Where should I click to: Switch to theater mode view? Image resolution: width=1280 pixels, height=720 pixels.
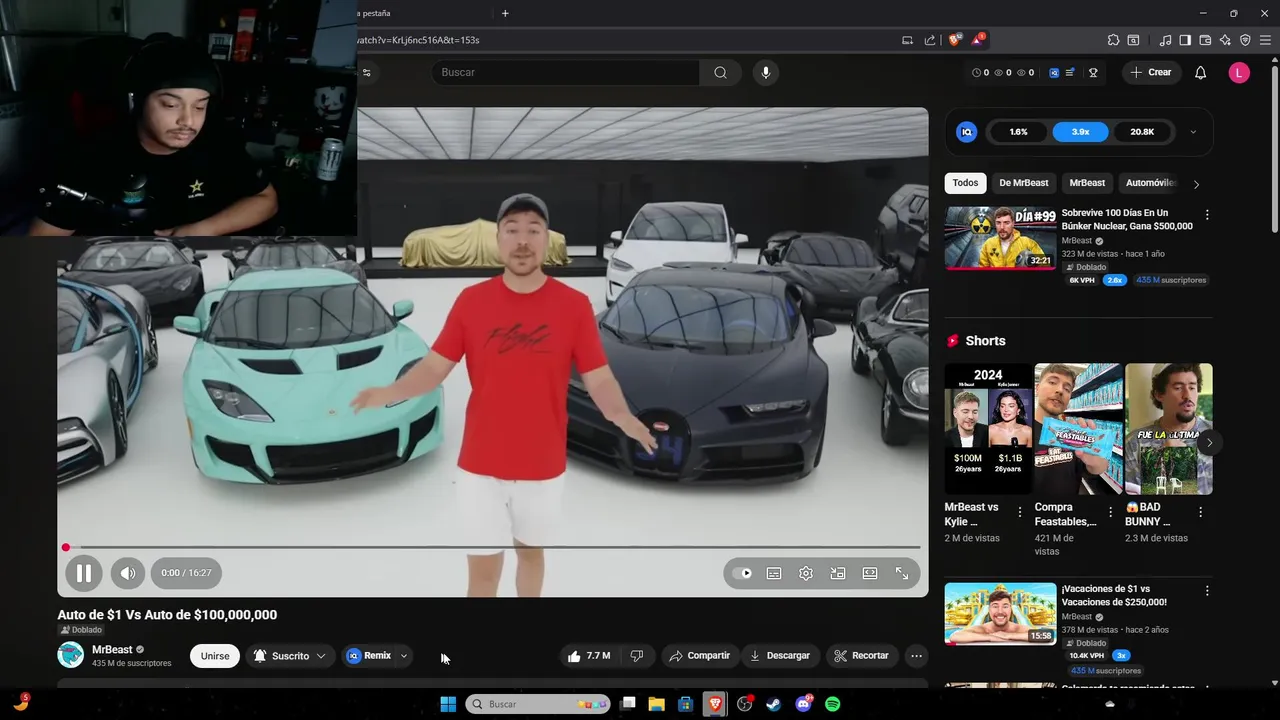pos(870,573)
